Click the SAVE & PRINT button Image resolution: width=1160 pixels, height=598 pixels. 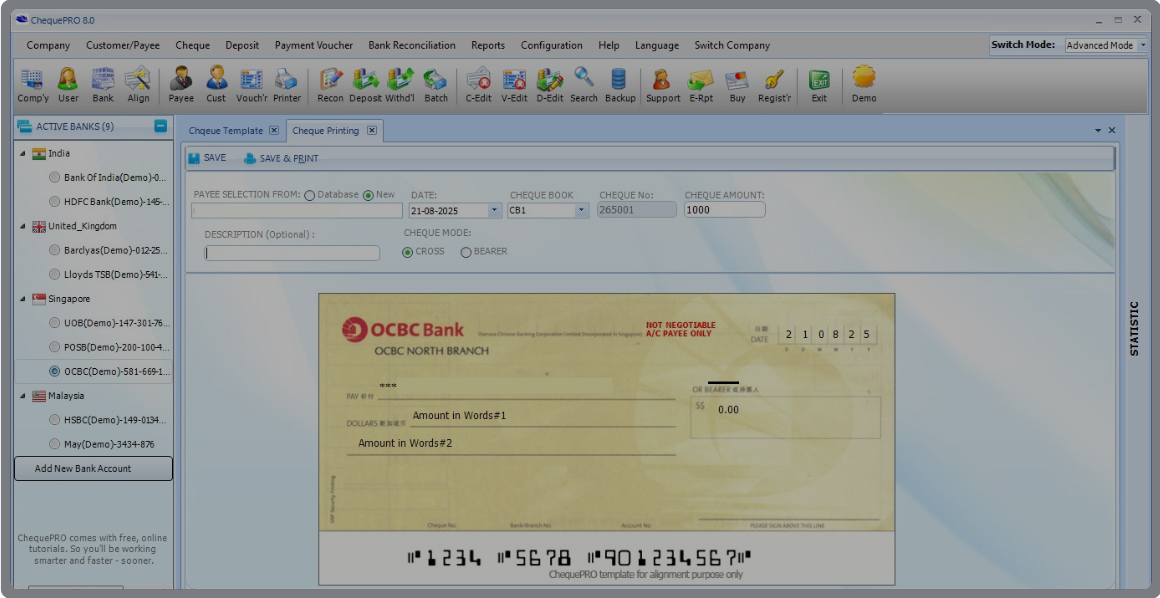(x=281, y=158)
